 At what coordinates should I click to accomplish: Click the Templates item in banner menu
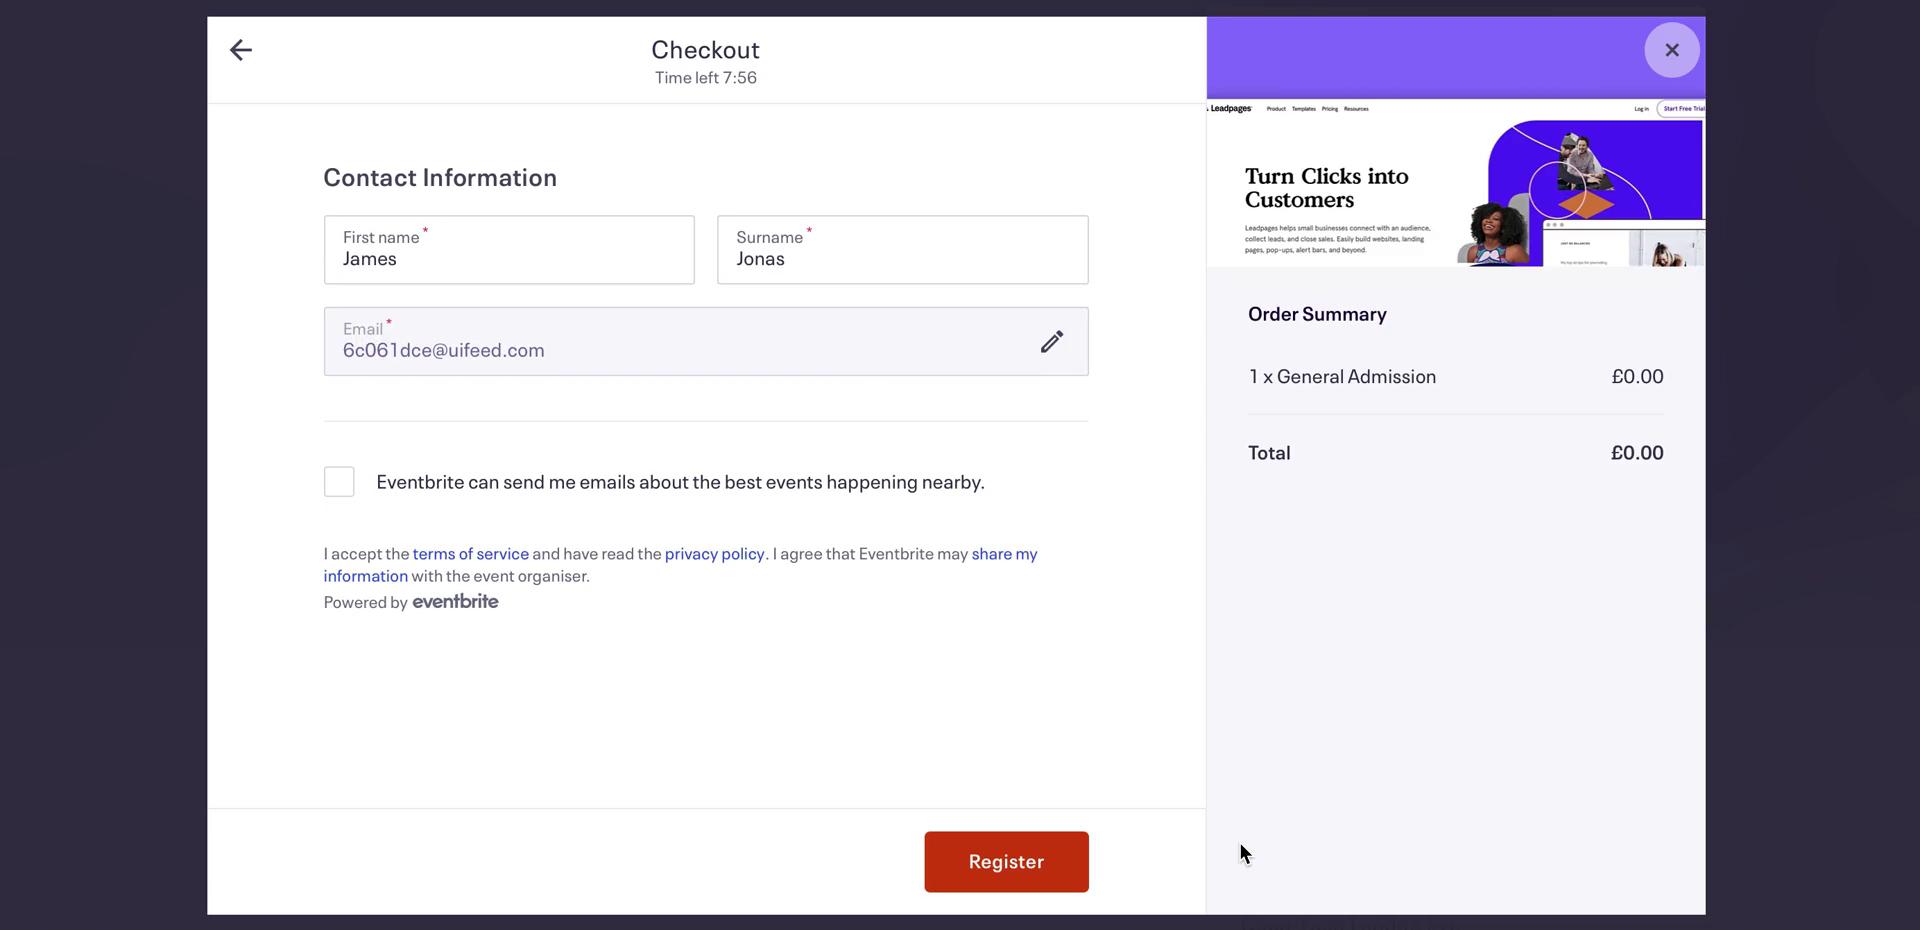pyautogui.click(x=1303, y=109)
